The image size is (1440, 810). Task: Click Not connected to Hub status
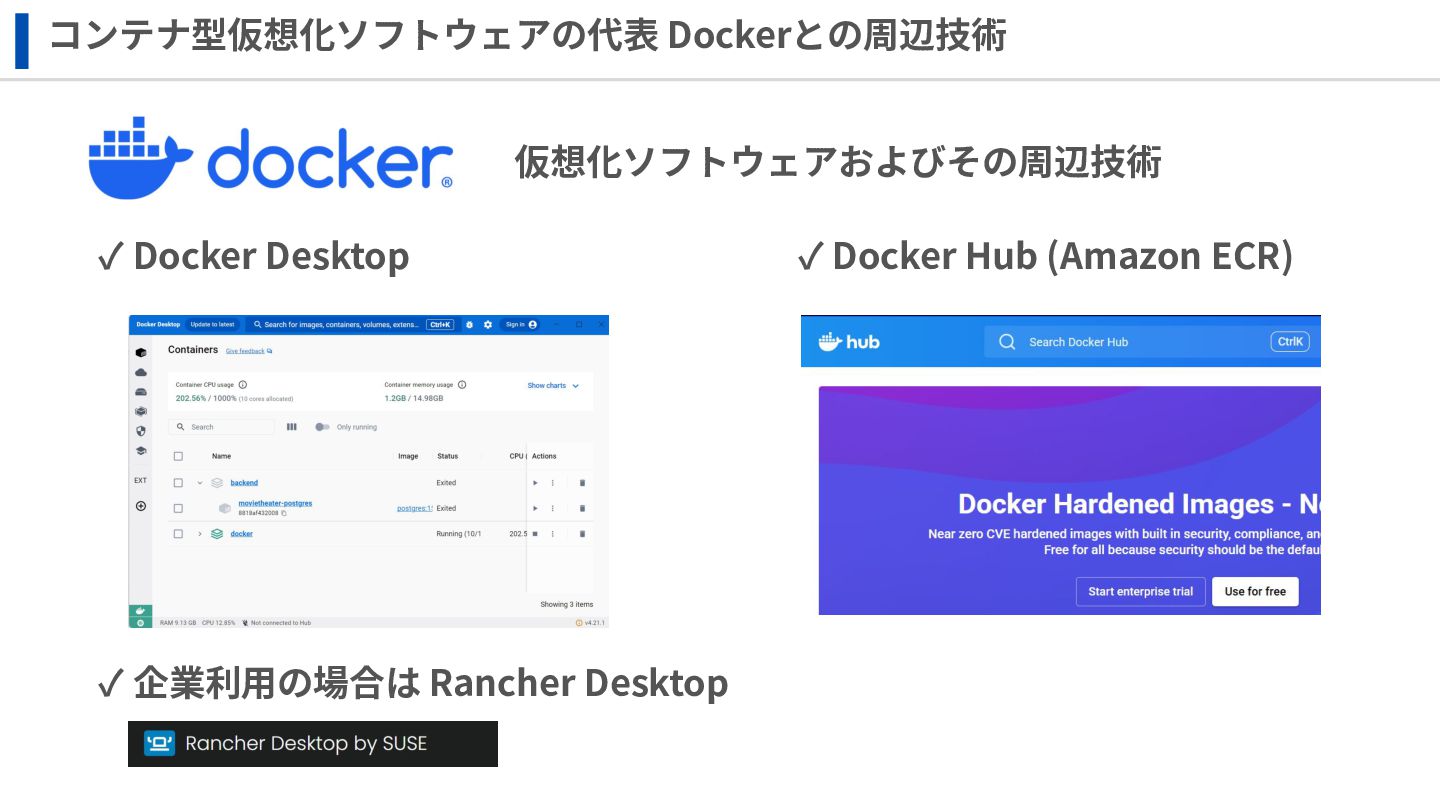coord(276,623)
